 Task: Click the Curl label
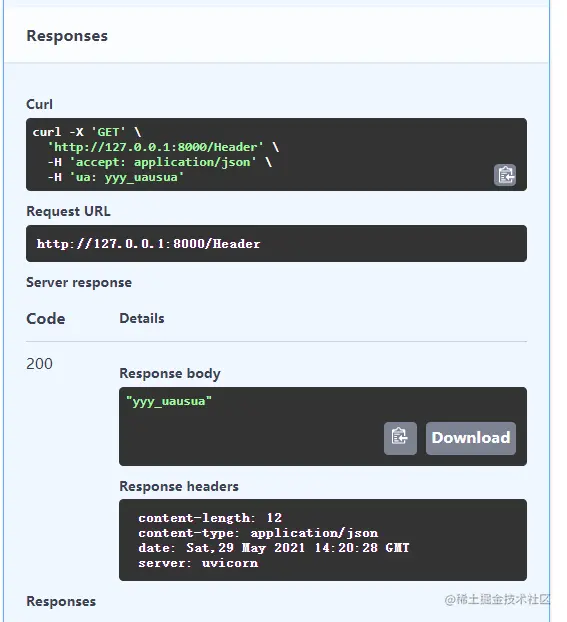(x=39, y=104)
